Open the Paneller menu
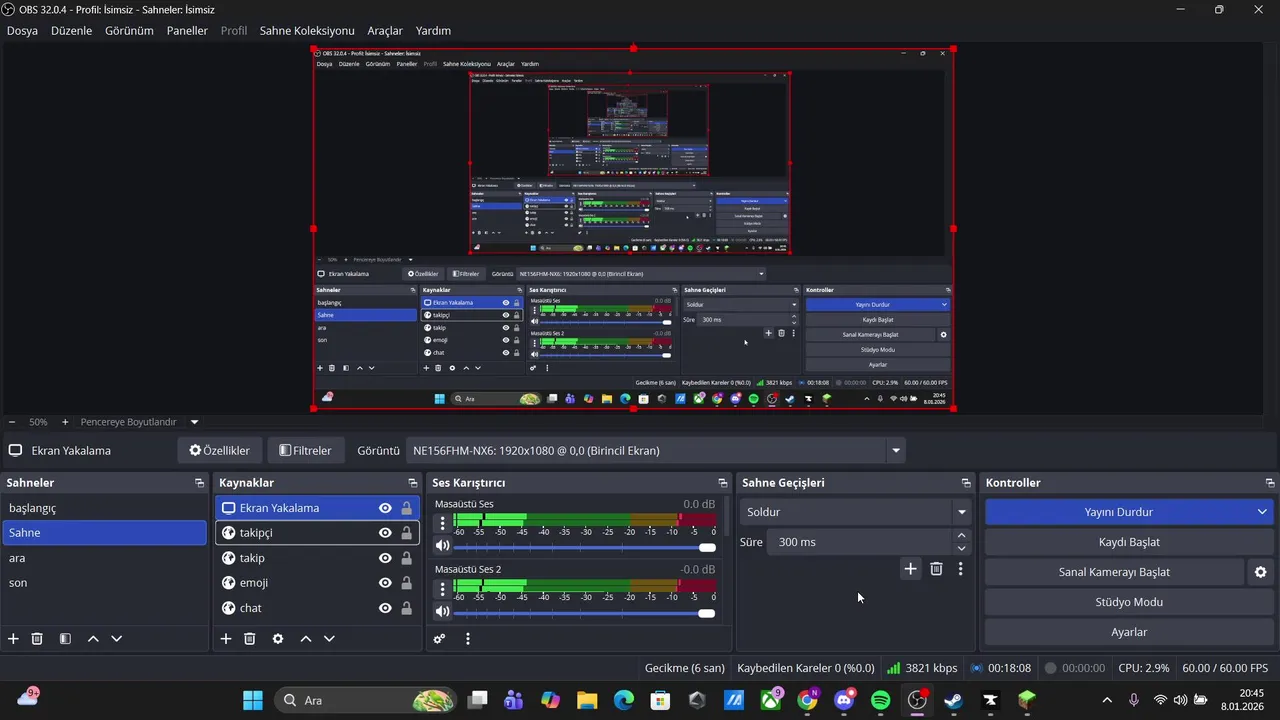The width and height of the screenshot is (1280, 720). pyautogui.click(x=187, y=31)
